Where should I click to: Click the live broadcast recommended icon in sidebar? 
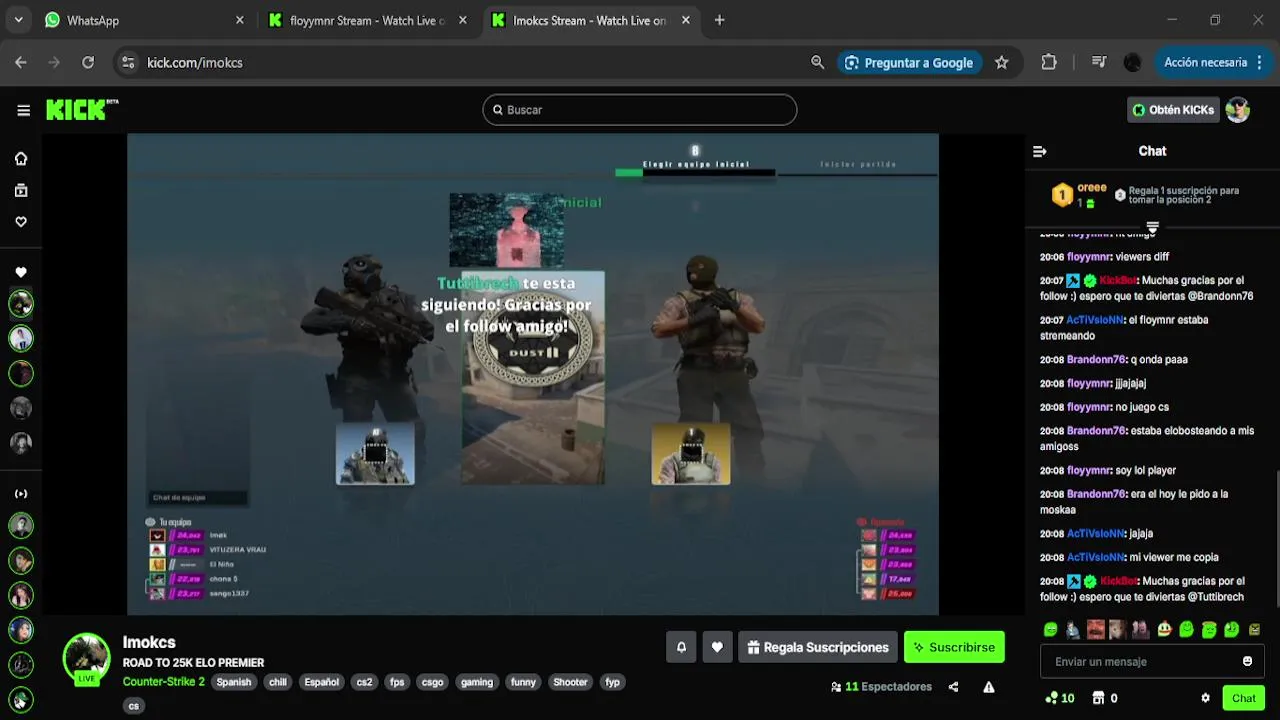21,494
